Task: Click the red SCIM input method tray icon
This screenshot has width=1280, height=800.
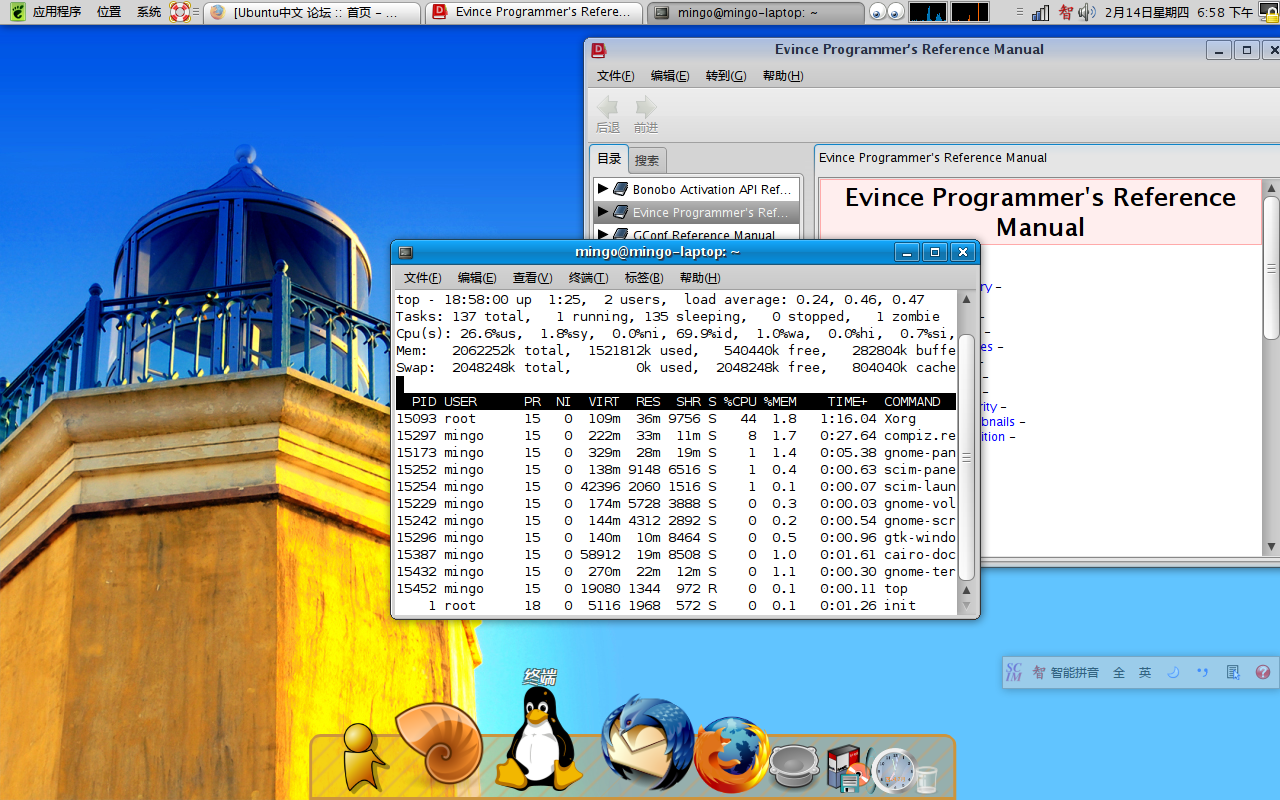Action: (x=1065, y=12)
